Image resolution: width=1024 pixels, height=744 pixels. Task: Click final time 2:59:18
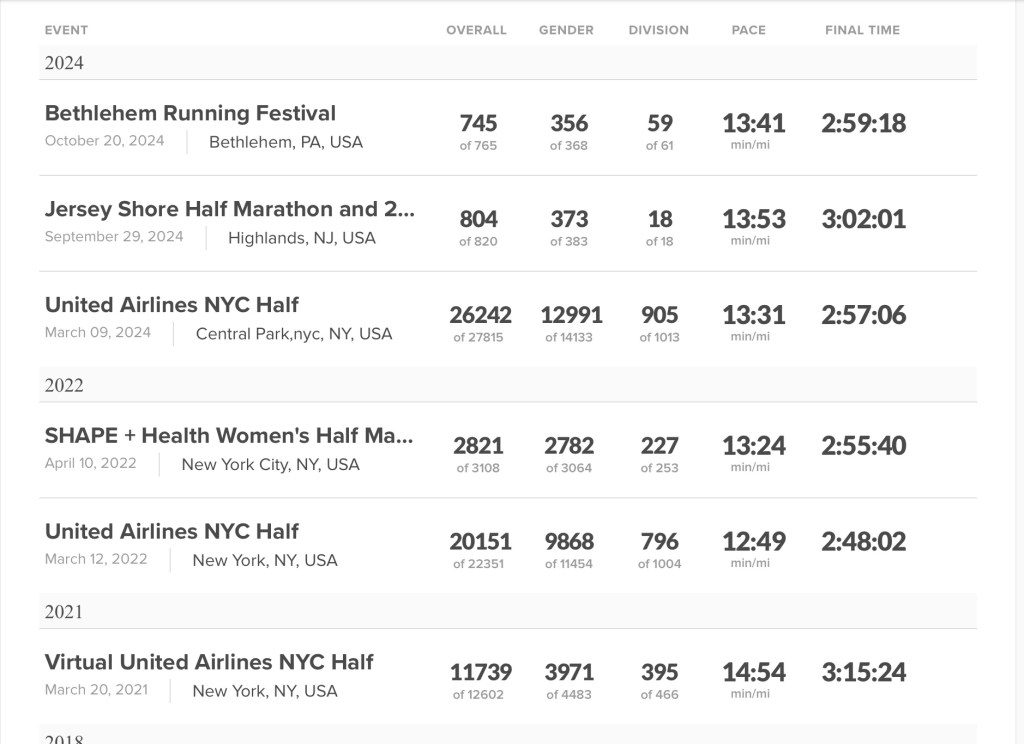point(863,124)
